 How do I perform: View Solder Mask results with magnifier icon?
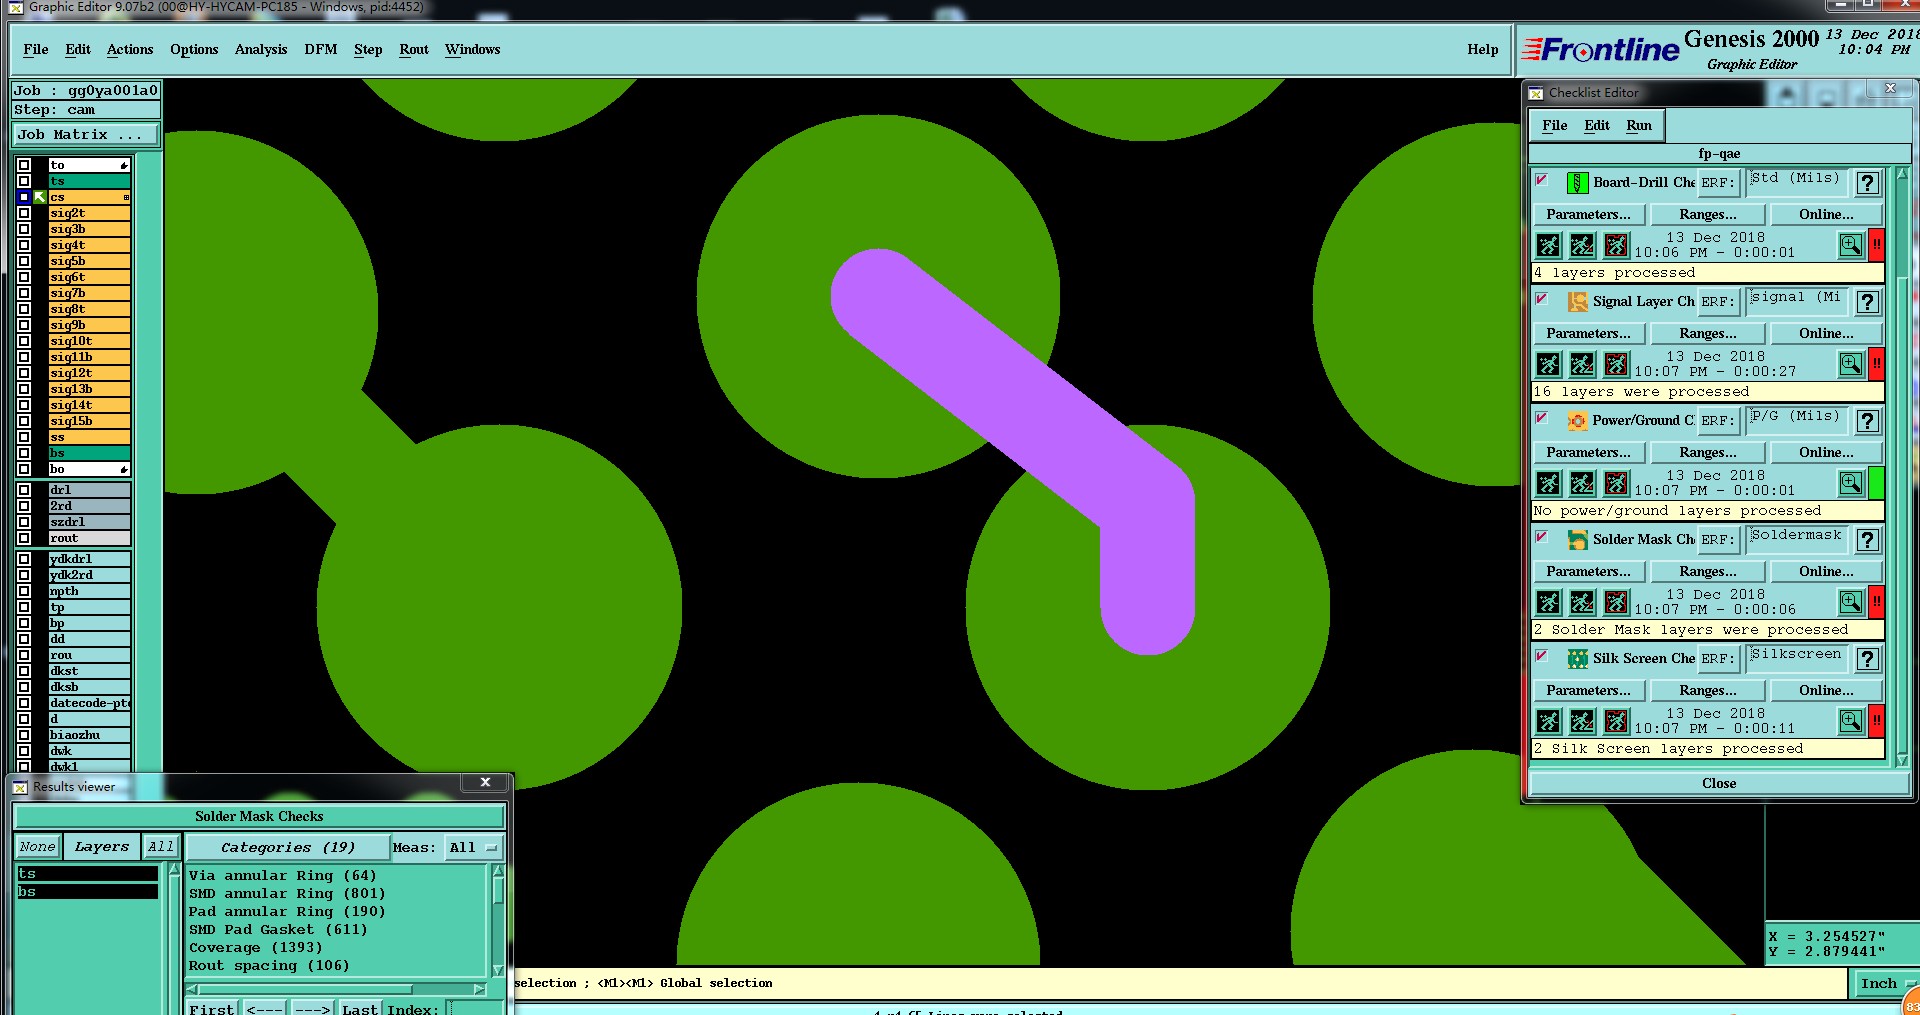pos(1850,602)
